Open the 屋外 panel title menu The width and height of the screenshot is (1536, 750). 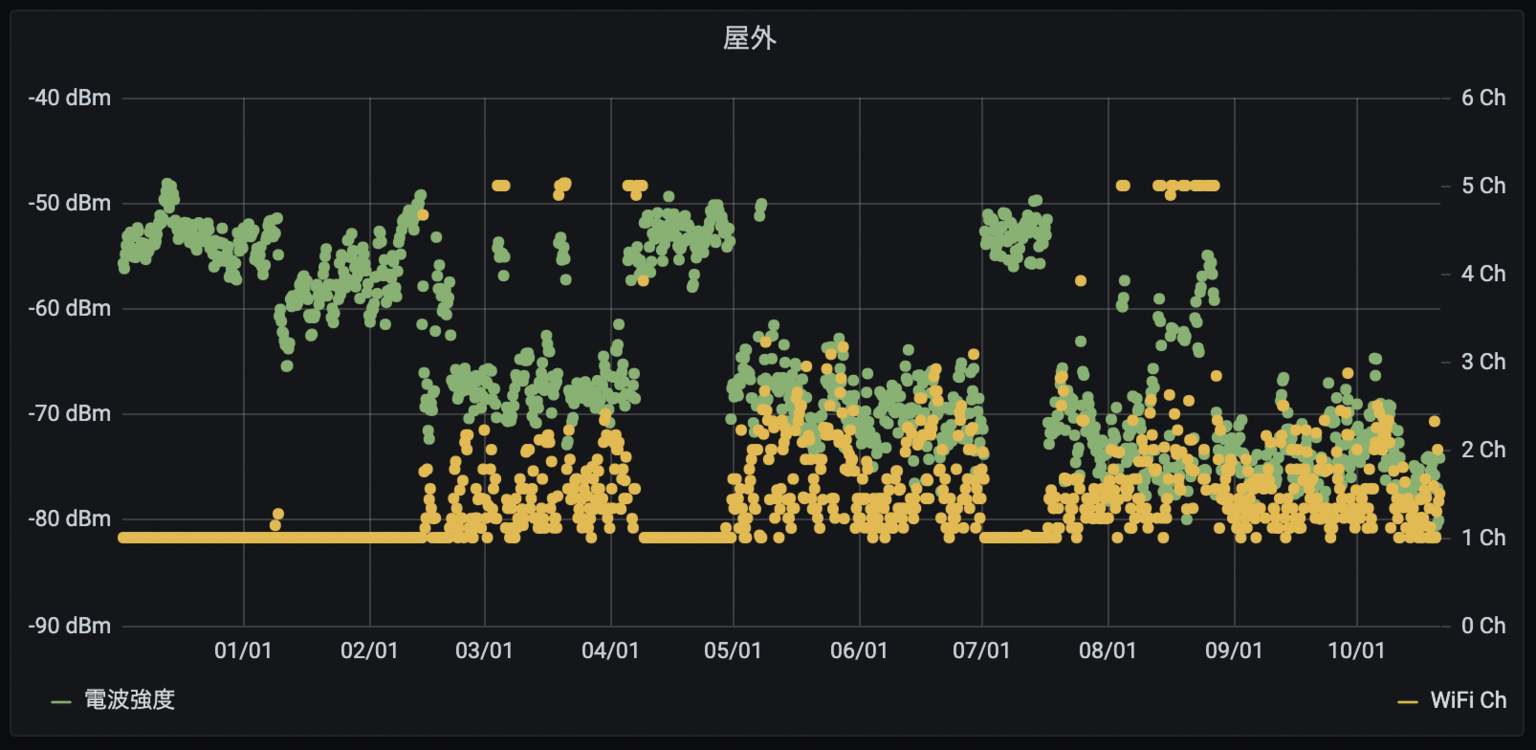[750, 39]
